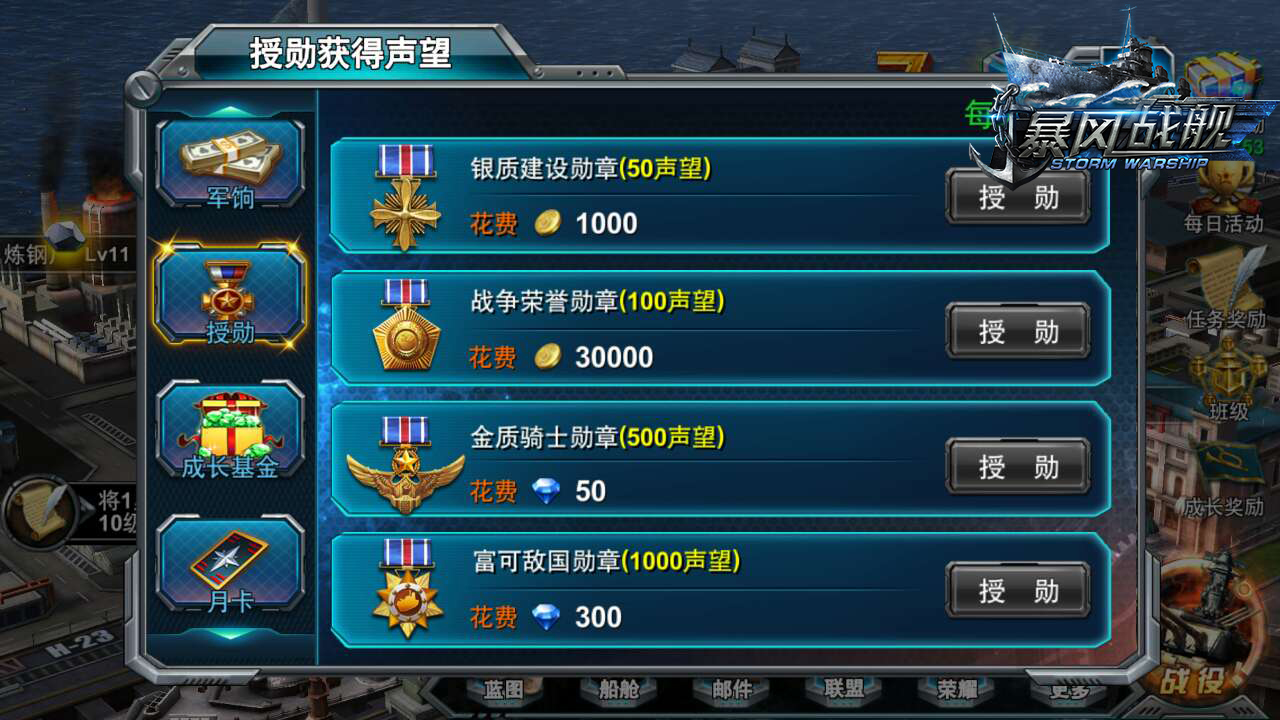Expand sidebar list with bottom down arrow
This screenshot has height=720, width=1280.
[x=231, y=633]
